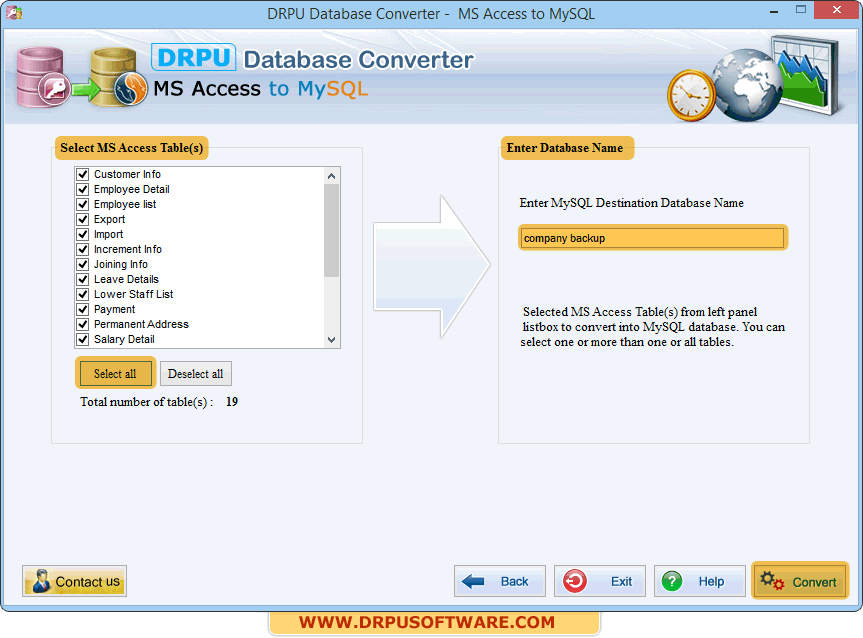Screen dimensions: 863x638
Task: Click the Select MS Access Table(s) heading
Action: tap(132, 148)
